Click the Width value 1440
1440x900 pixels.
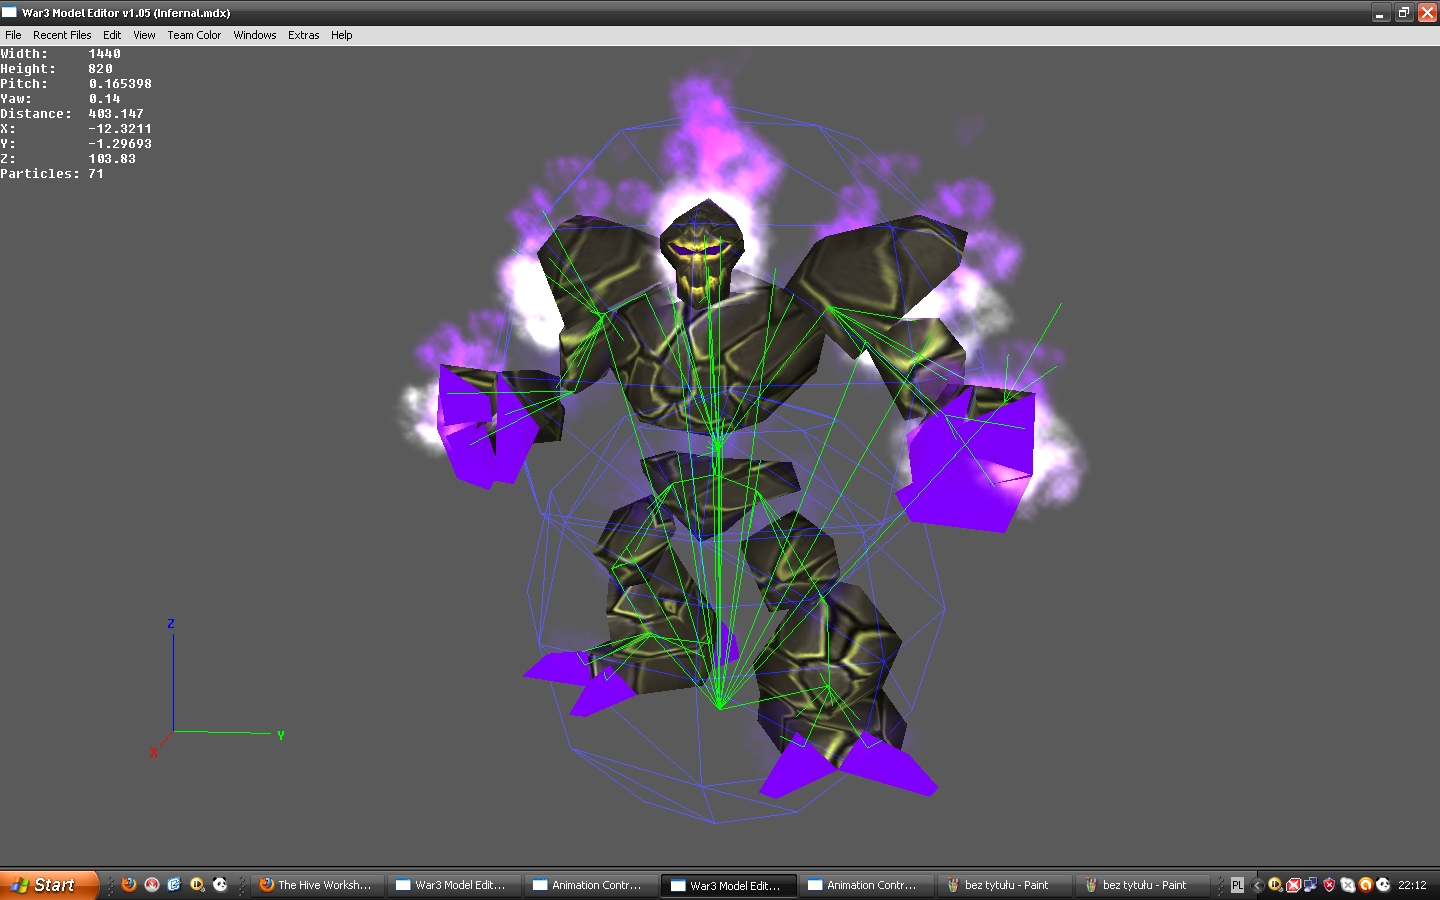tap(104, 54)
